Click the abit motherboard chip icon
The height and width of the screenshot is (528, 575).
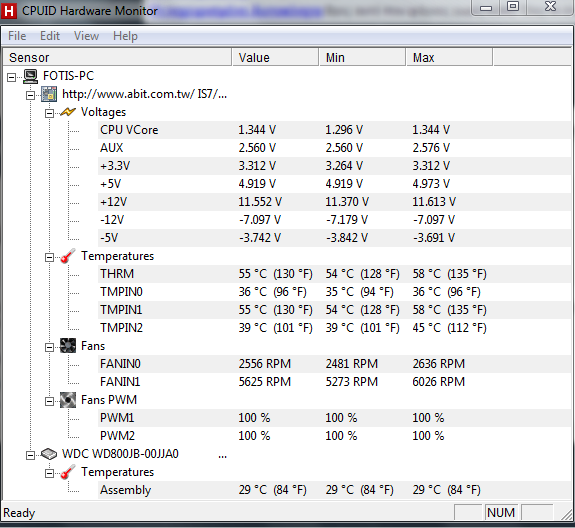pyautogui.click(x=49, y=94)
